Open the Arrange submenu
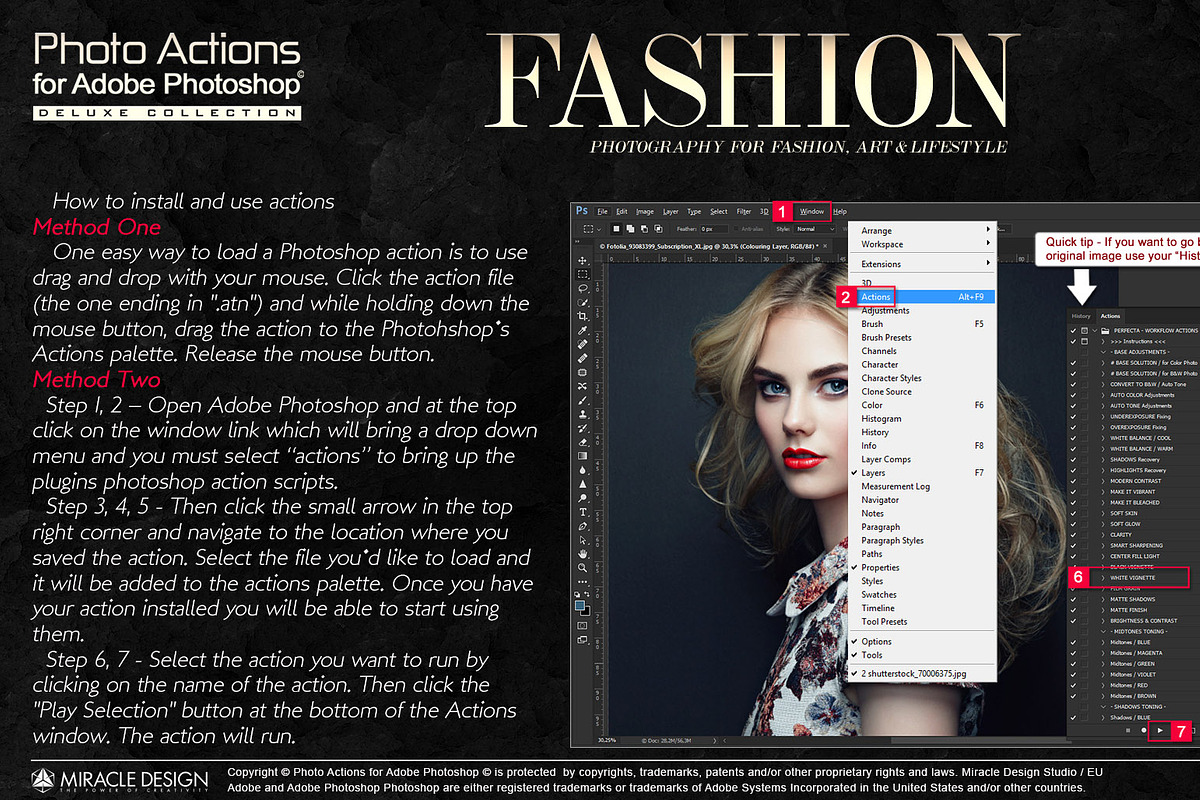This screenshot has width=1200, height=800. coord(924,230)
